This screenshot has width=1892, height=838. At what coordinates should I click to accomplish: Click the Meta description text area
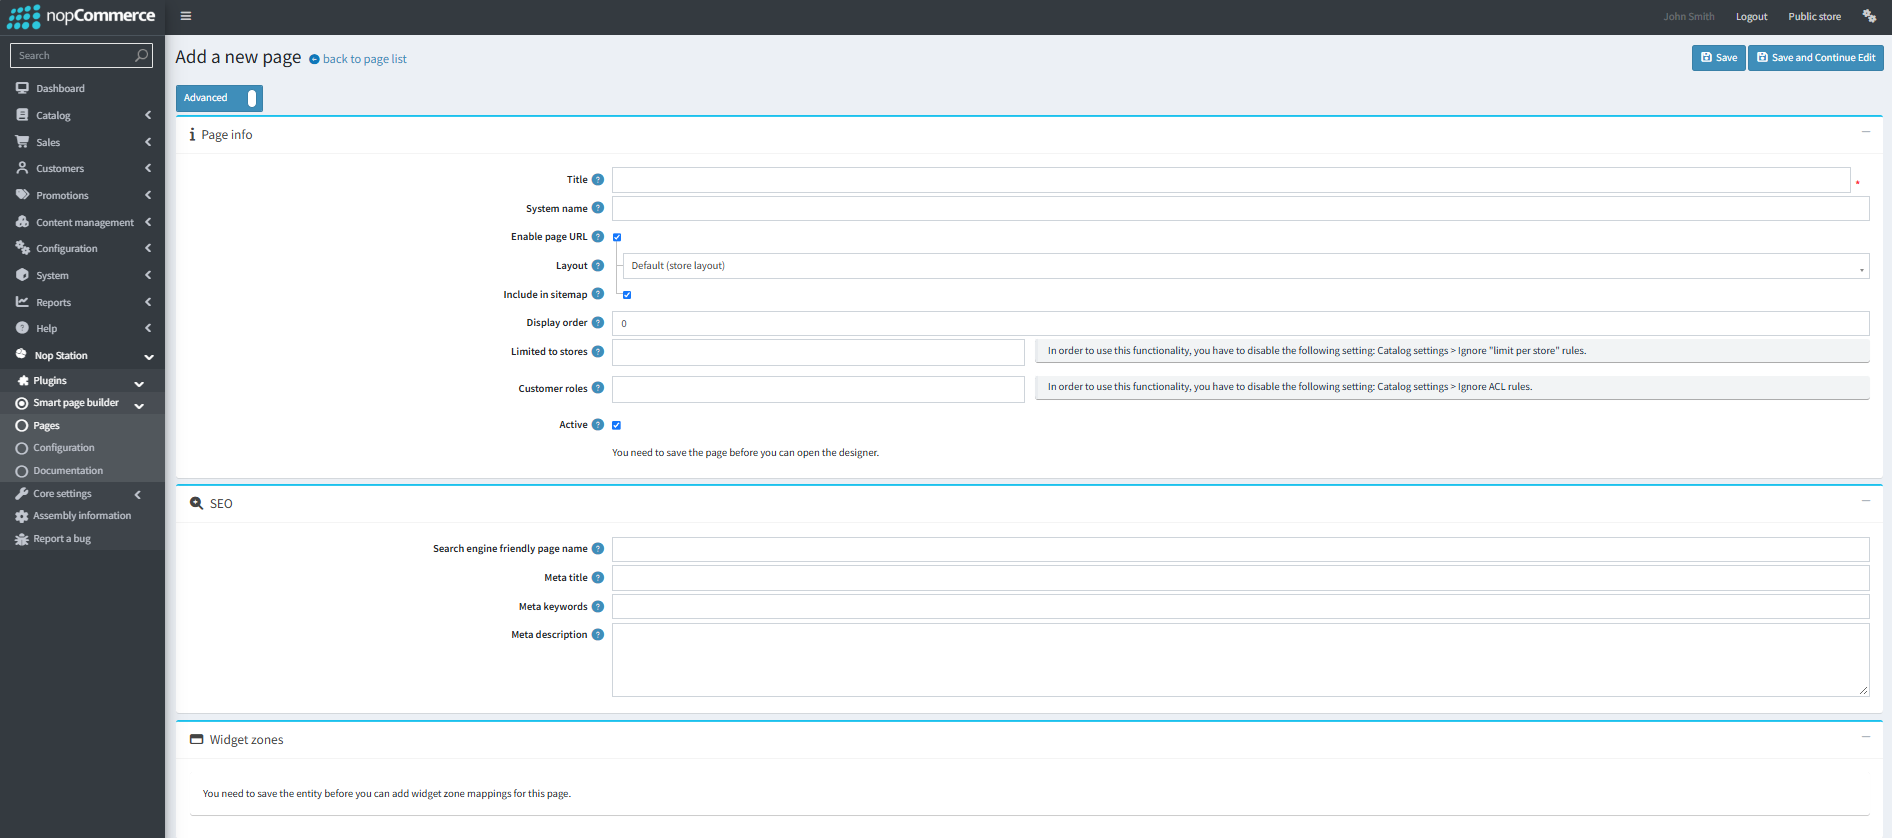(x=1241, y=660)
